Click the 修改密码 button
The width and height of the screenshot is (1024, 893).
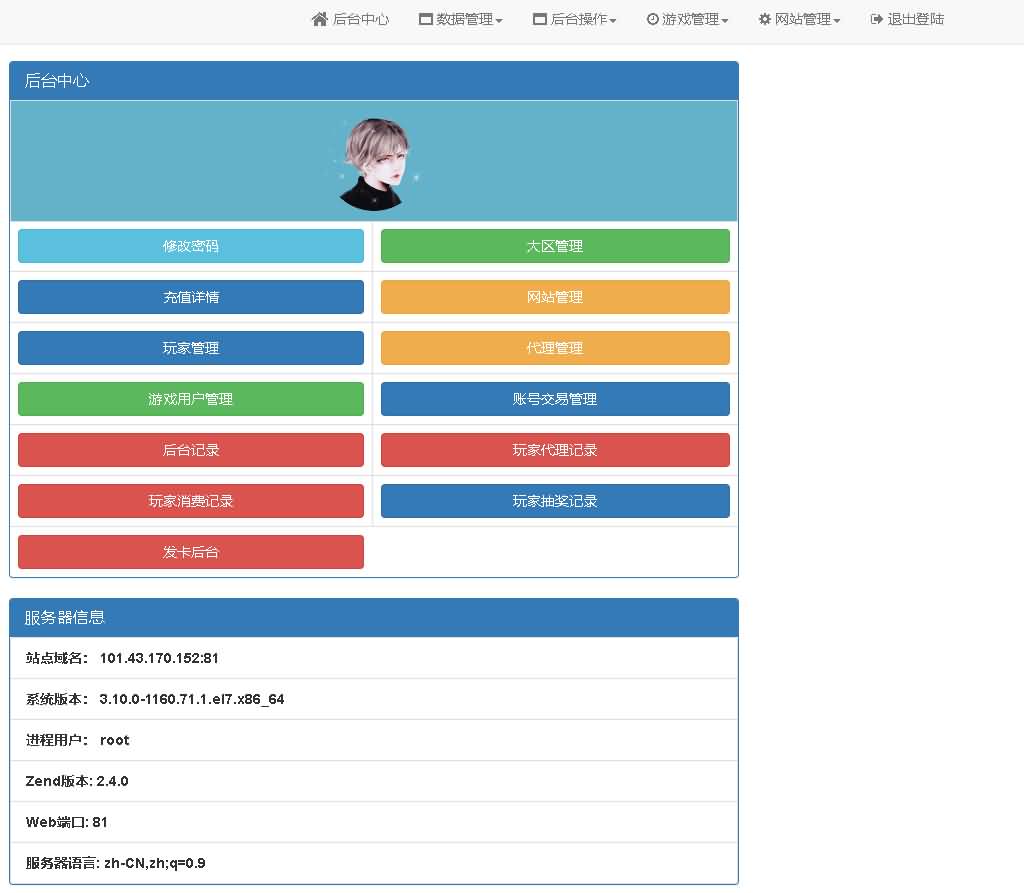click(x=191, y=246)
